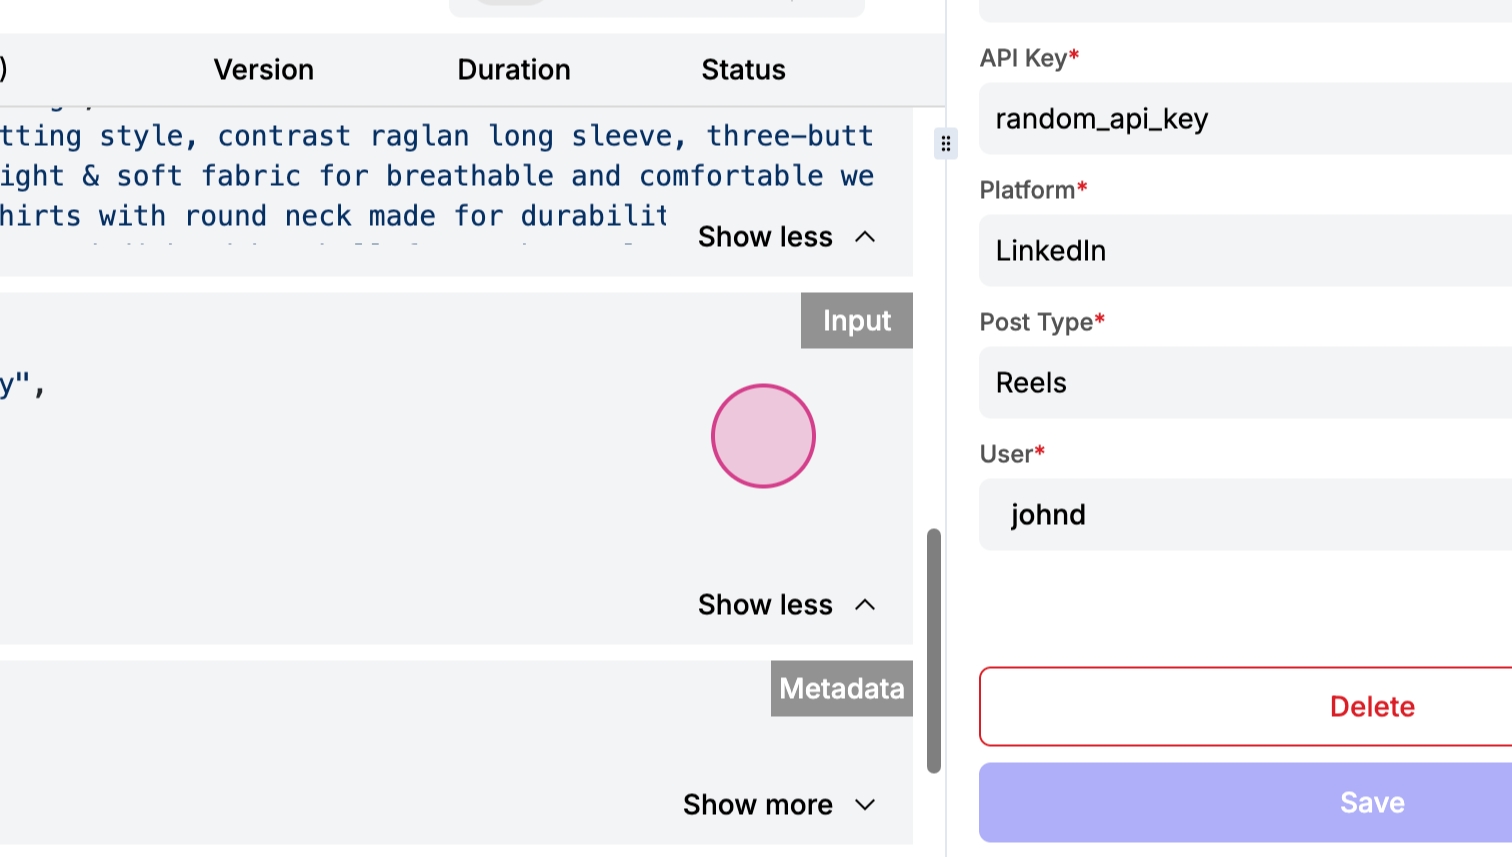
Task: Click the Duration column header
Action: [x=514, y=70]
